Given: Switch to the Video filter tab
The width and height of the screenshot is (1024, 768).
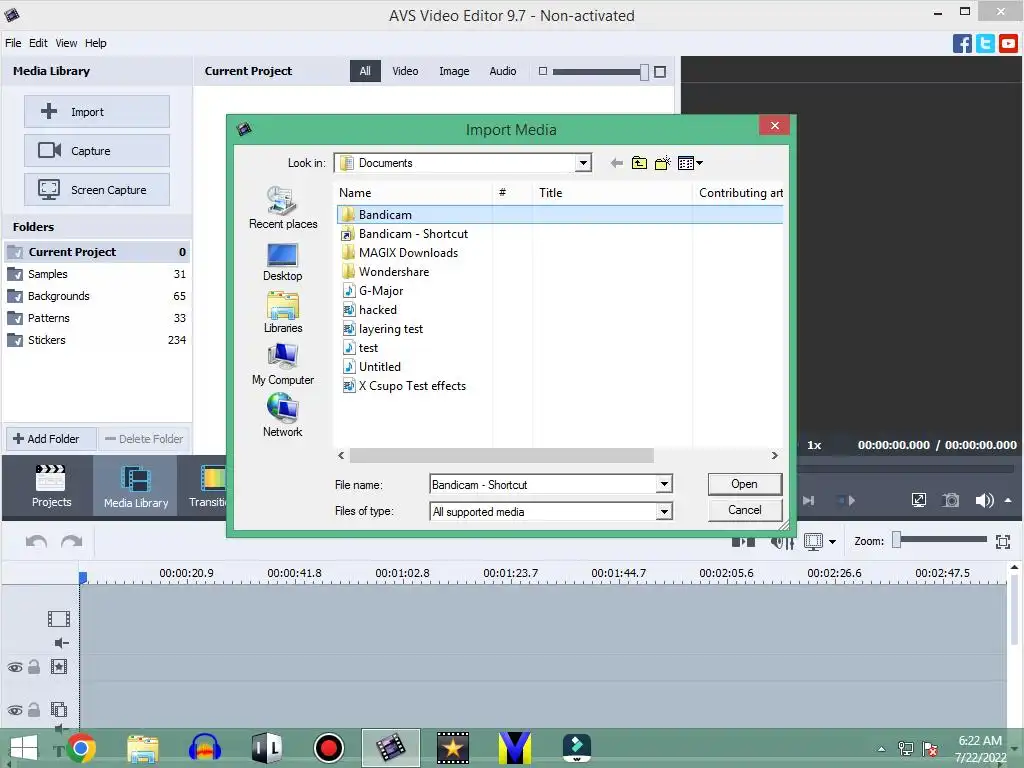Looking at the screenshot, I should [405, 71].
